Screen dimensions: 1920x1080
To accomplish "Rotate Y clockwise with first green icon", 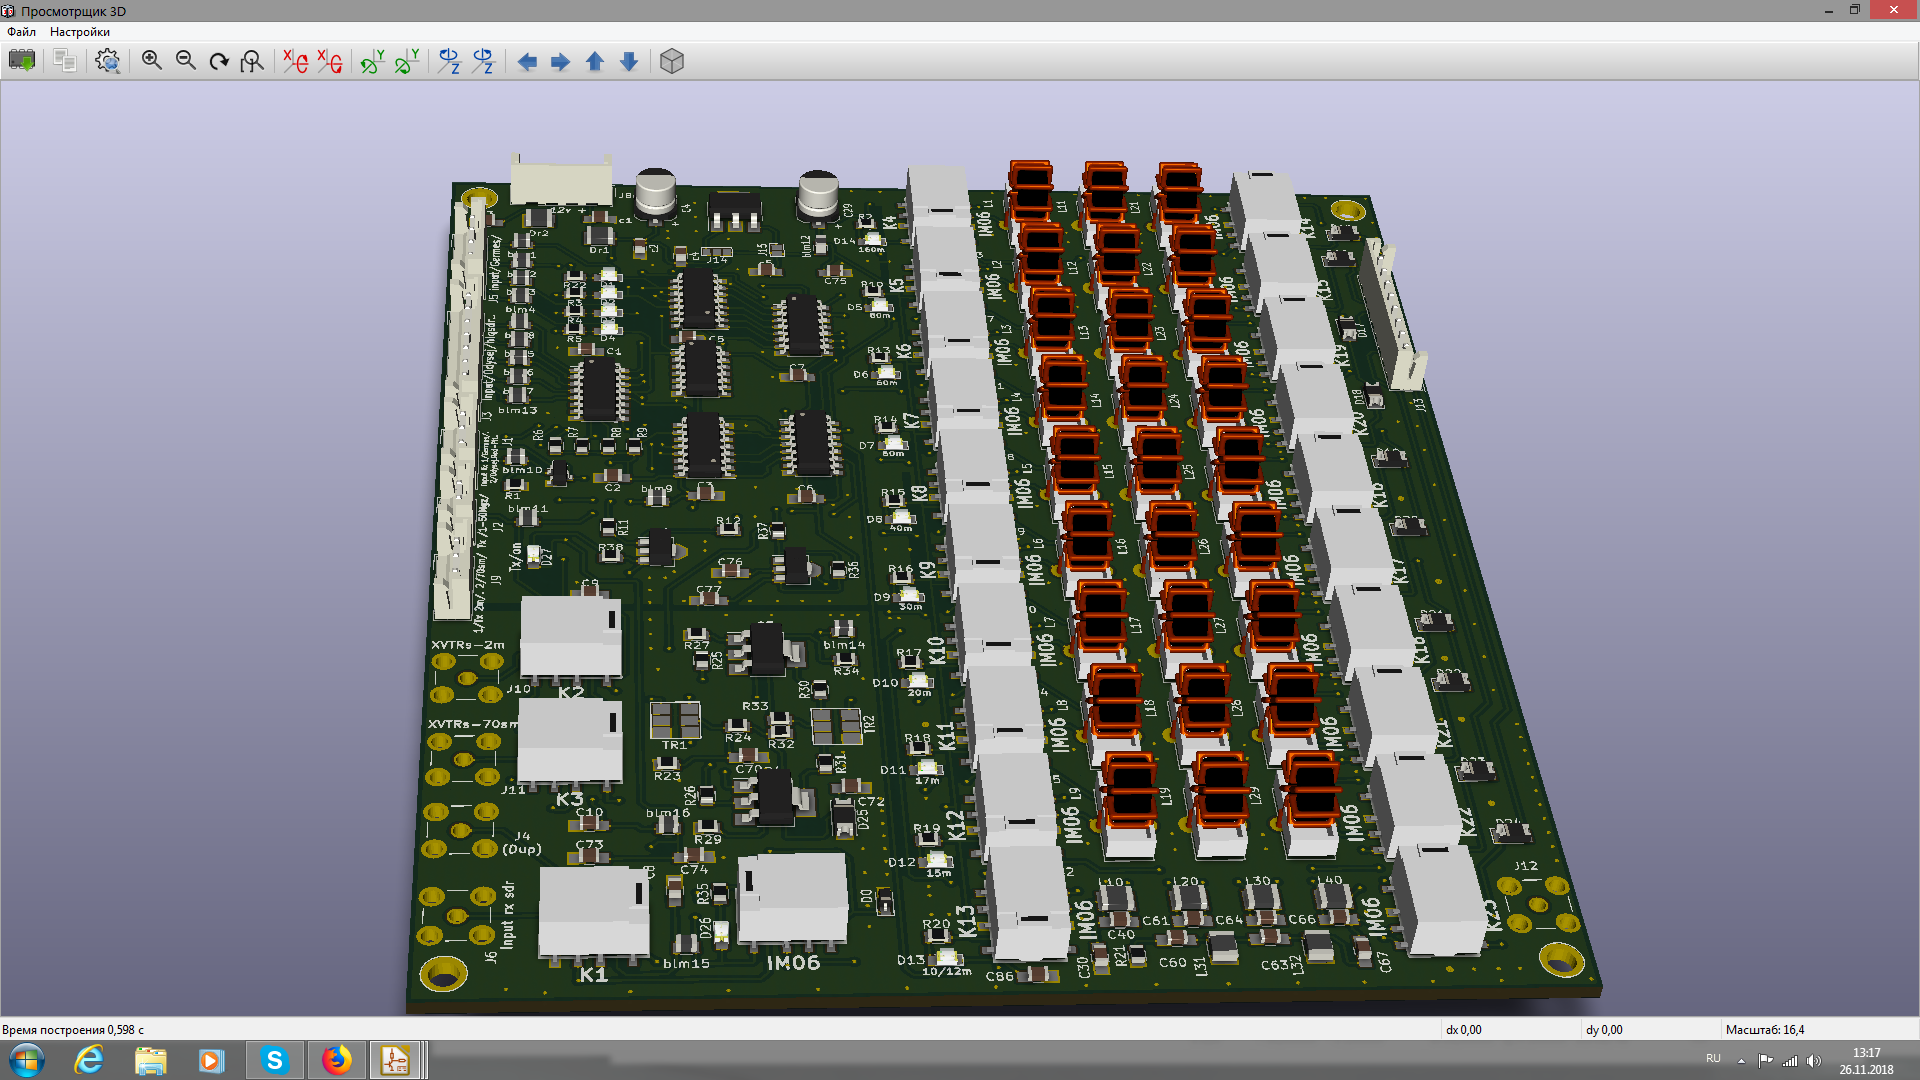I will point(372,61).
